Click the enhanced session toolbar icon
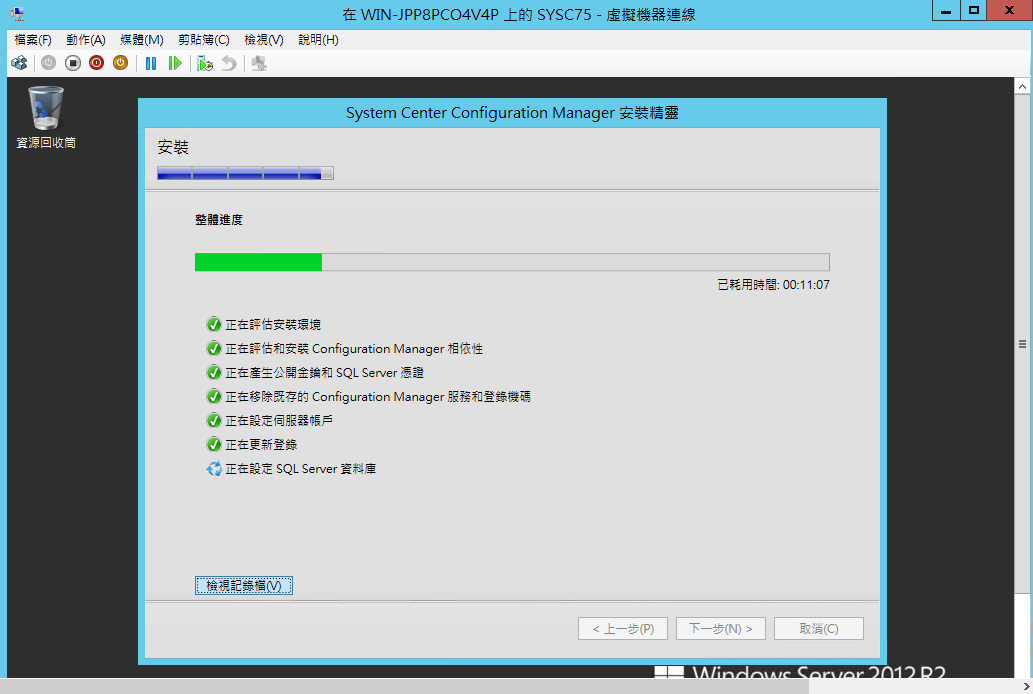 [x=259, y=63]
